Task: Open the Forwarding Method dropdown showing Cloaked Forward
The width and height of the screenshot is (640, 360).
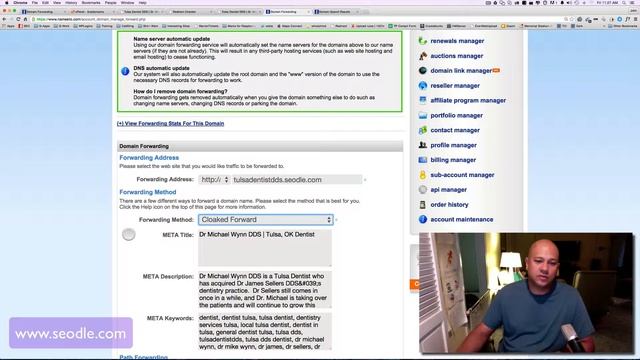Action: click(x=266, y=220)
